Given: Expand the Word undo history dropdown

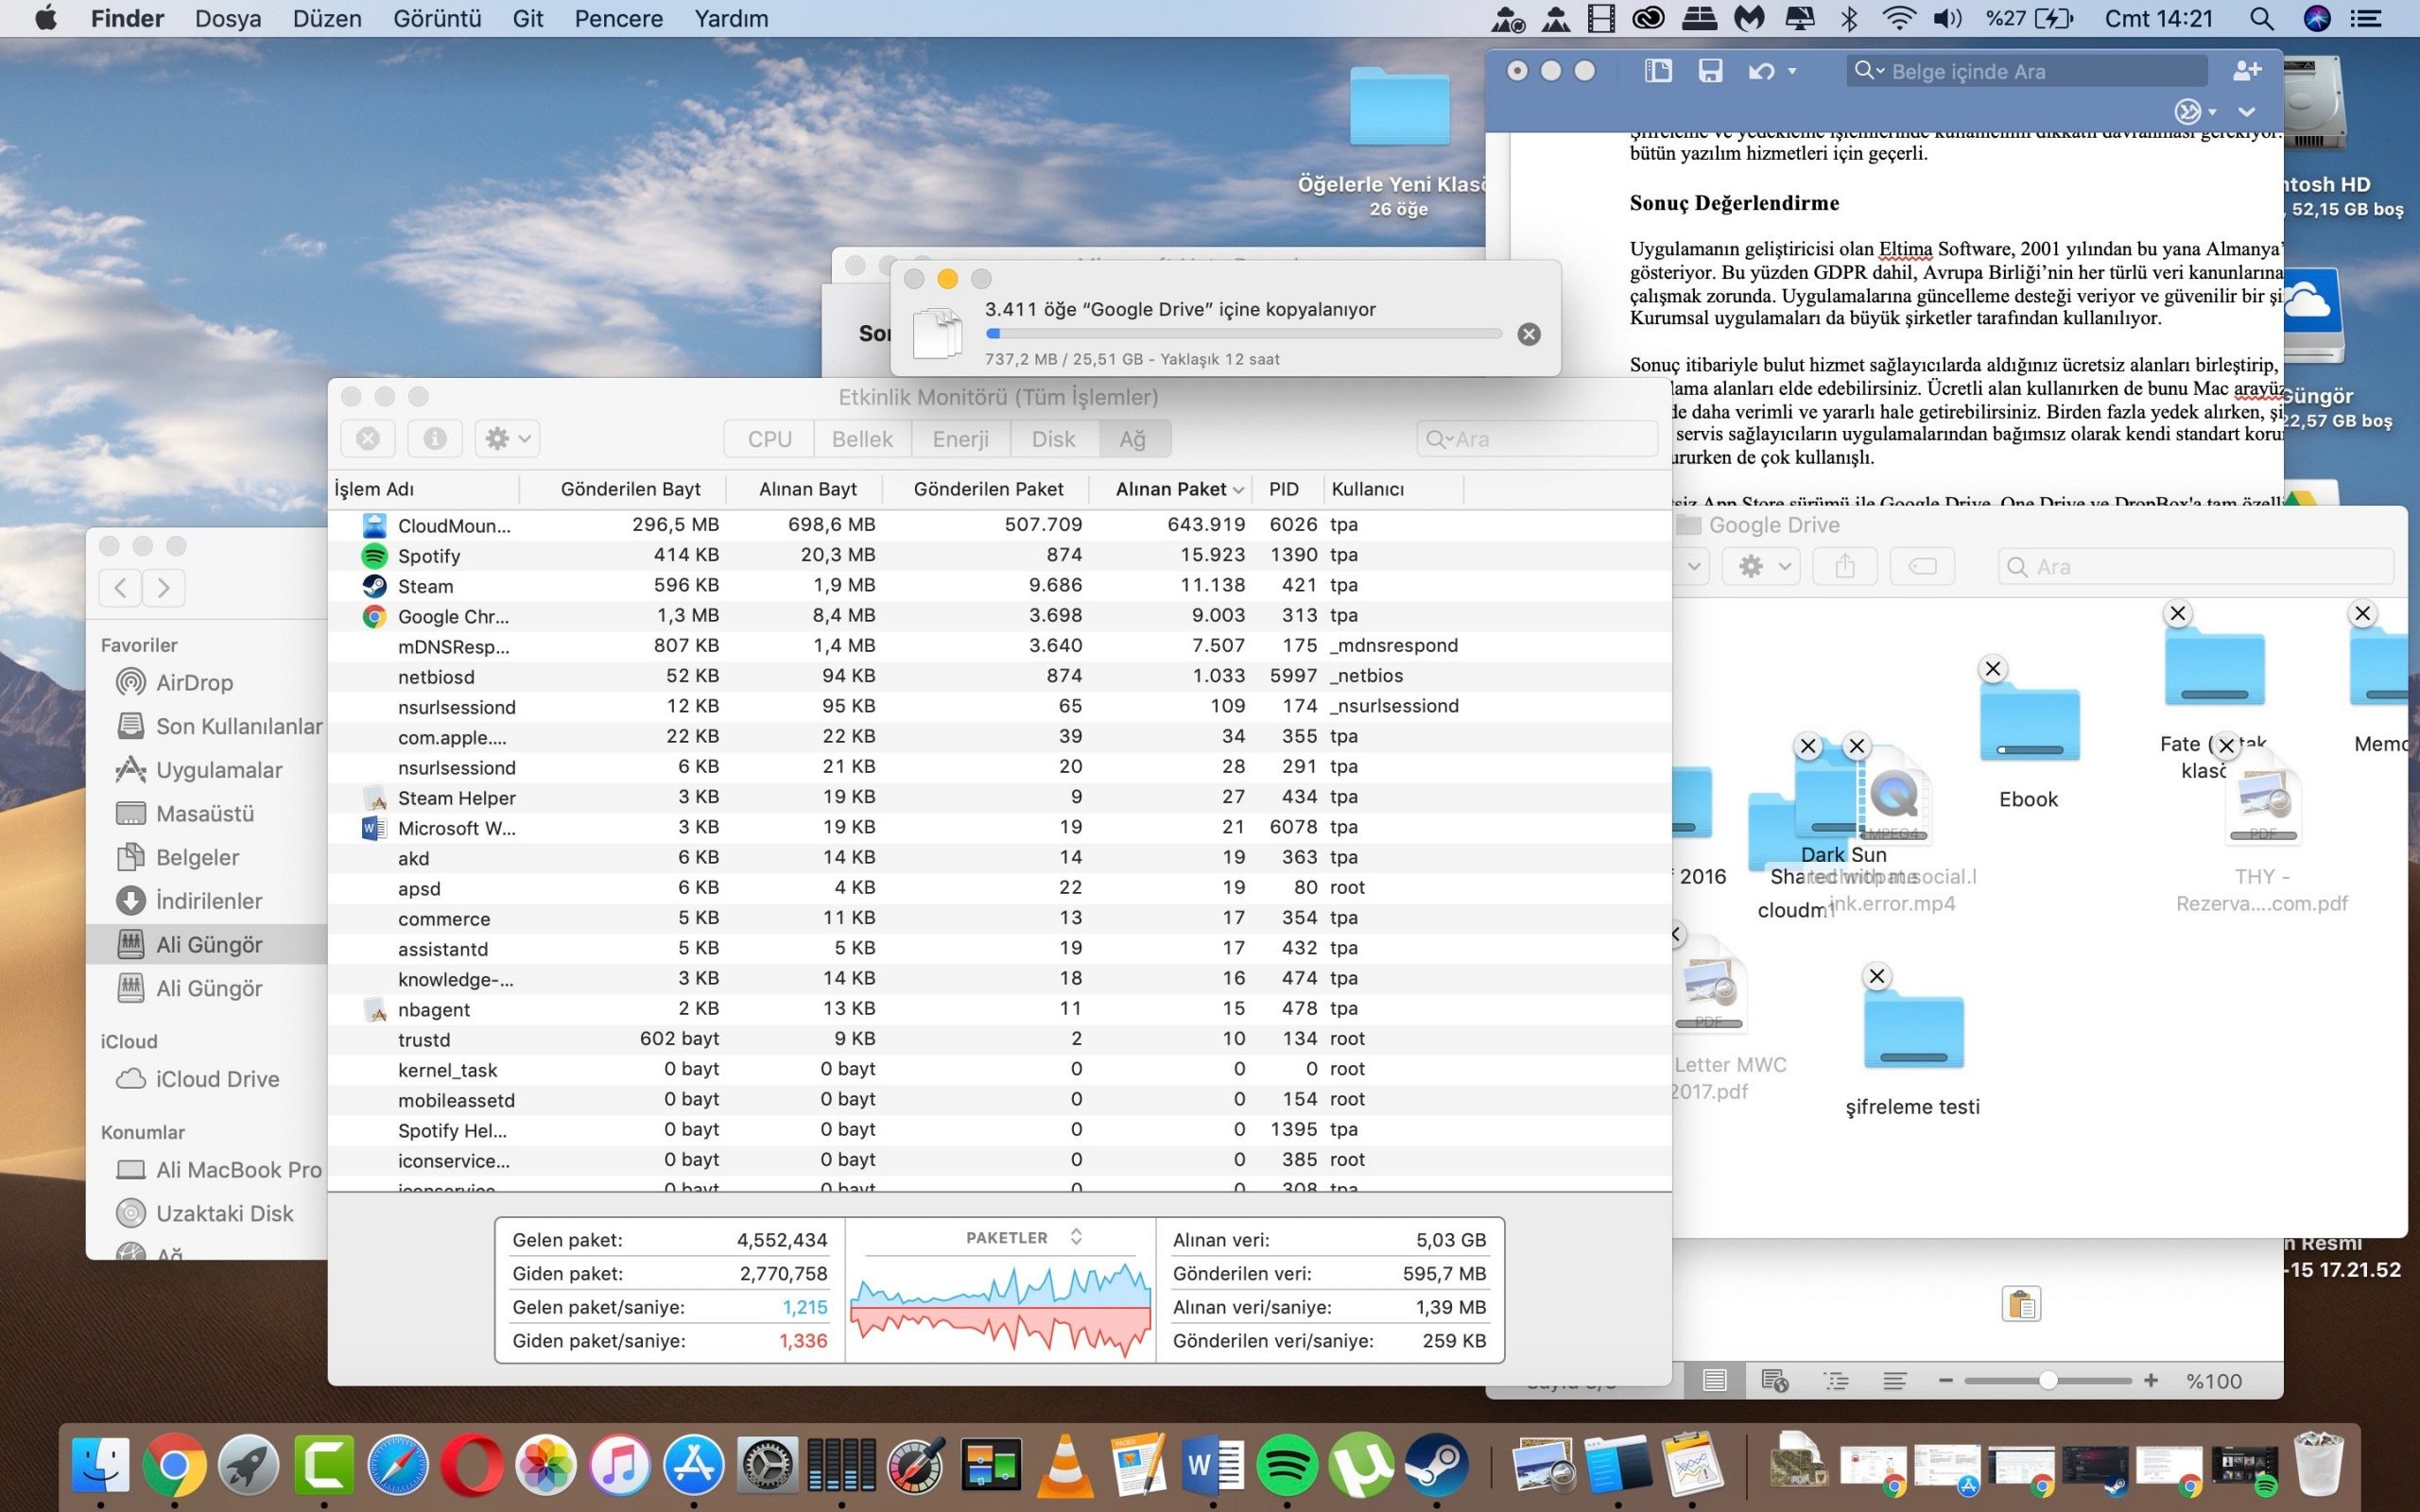Looking at the screenshot, I should point(1792,71).
